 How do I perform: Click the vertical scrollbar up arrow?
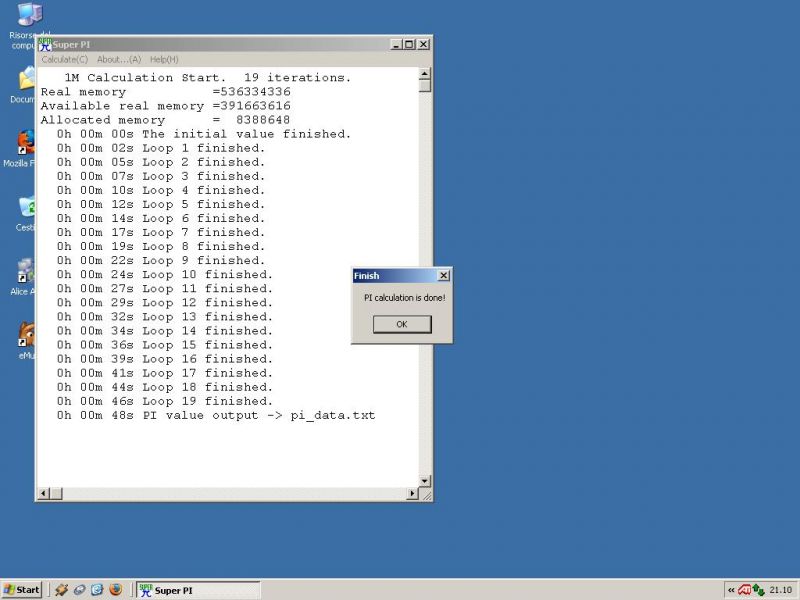424,74
